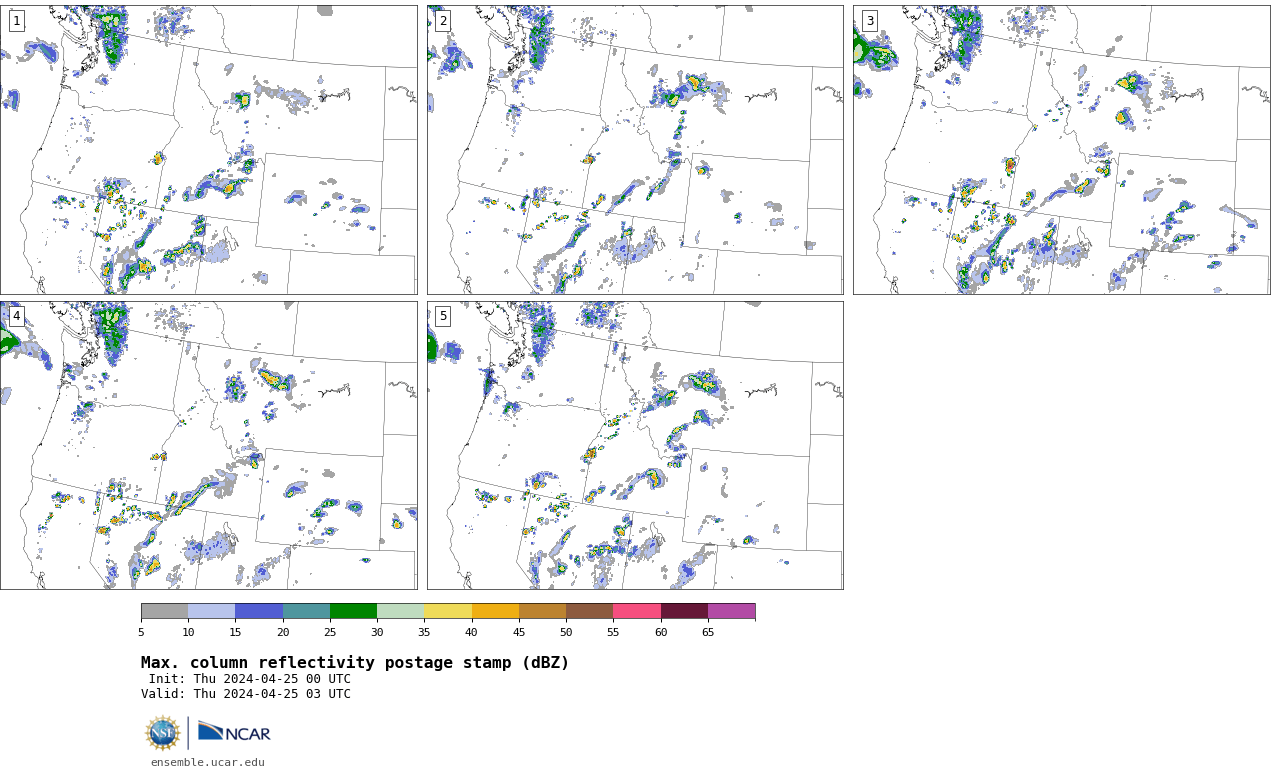Open ensemble member 5 postage stamp map
The height and width of the screenshot is (773, 1280).
point(635,445)
